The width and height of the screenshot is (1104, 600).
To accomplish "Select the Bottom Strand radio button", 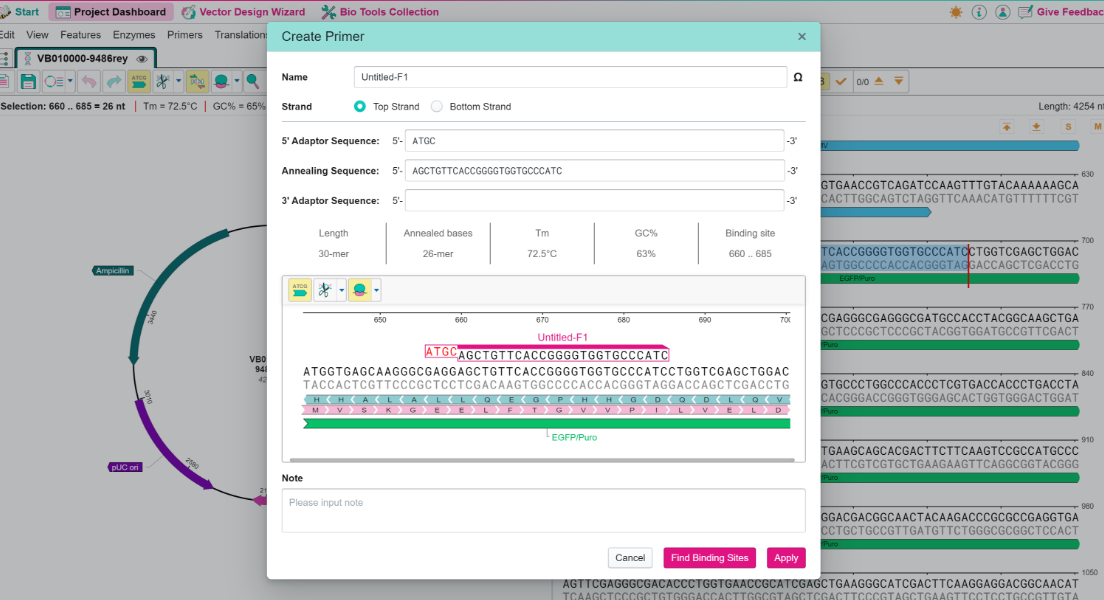I will pos(437,106).
